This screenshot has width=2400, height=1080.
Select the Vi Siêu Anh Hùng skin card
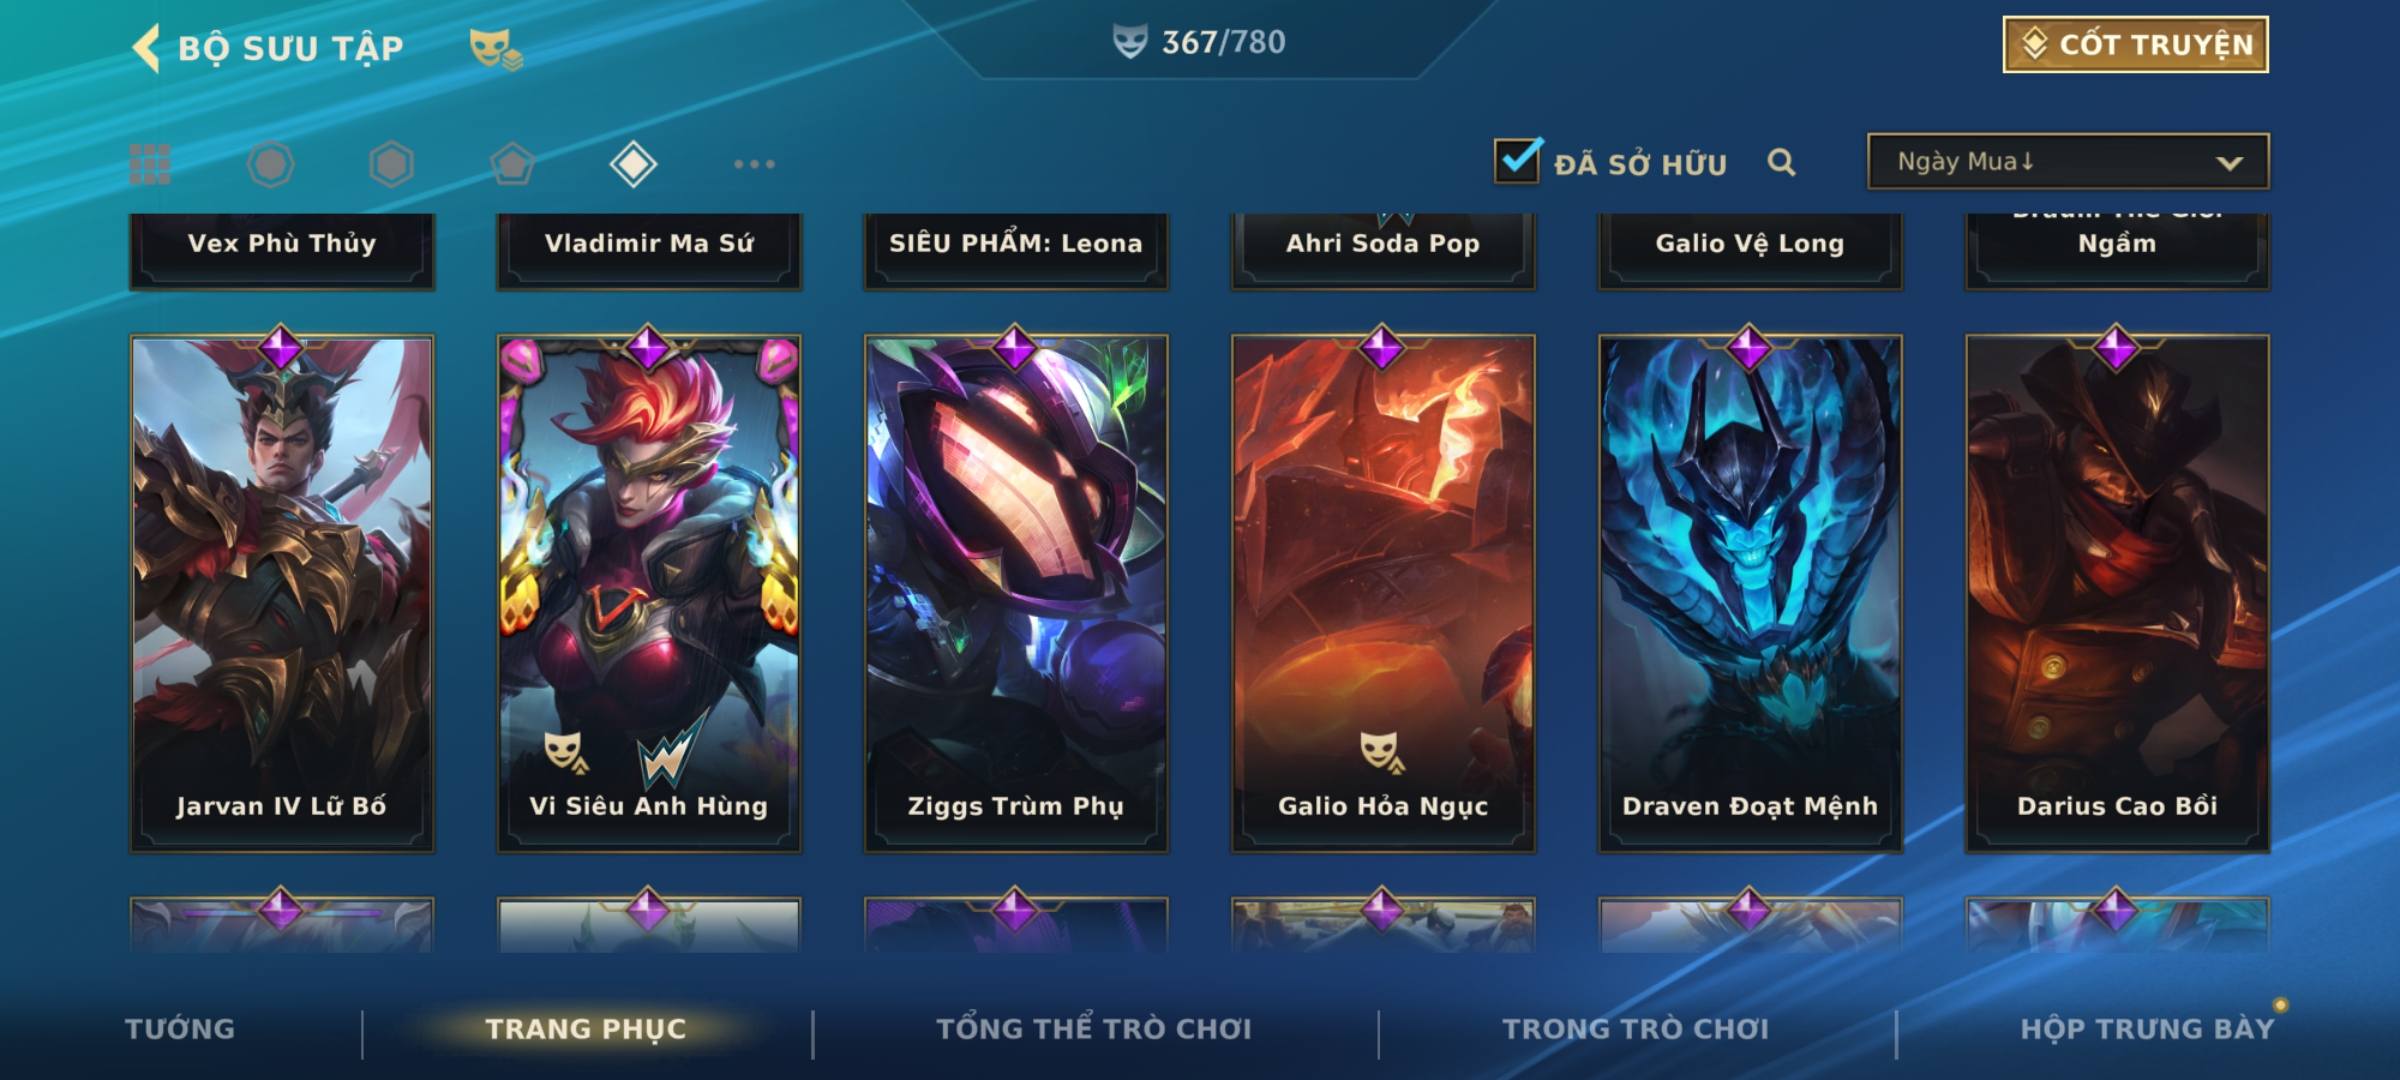click(x=649, y=592)
